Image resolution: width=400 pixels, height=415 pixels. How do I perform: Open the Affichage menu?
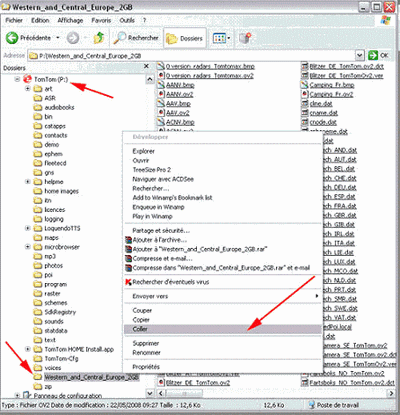(70, 20)
